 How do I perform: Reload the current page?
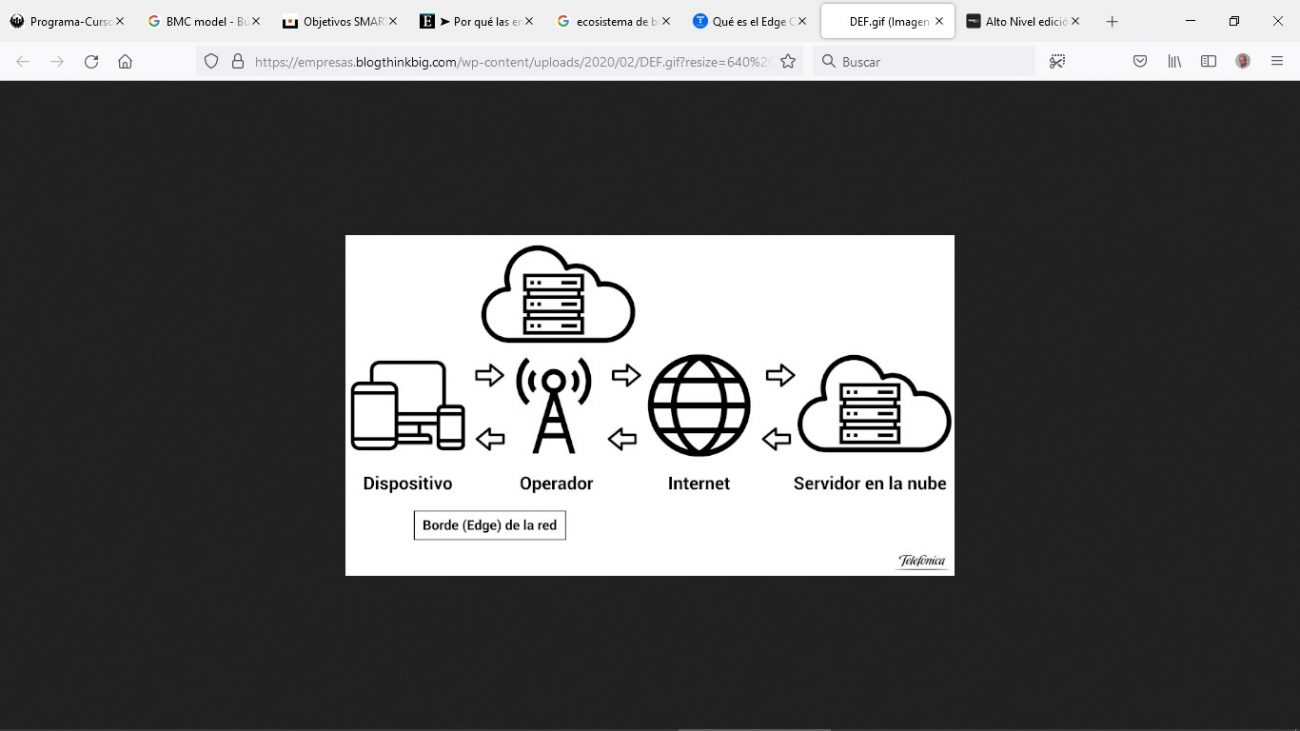click(91, 62)
